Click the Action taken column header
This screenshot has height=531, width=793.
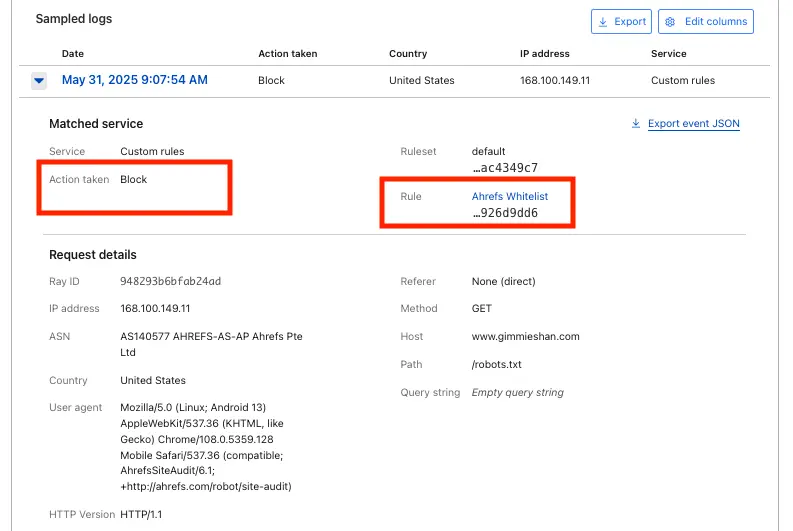point(288,54)
